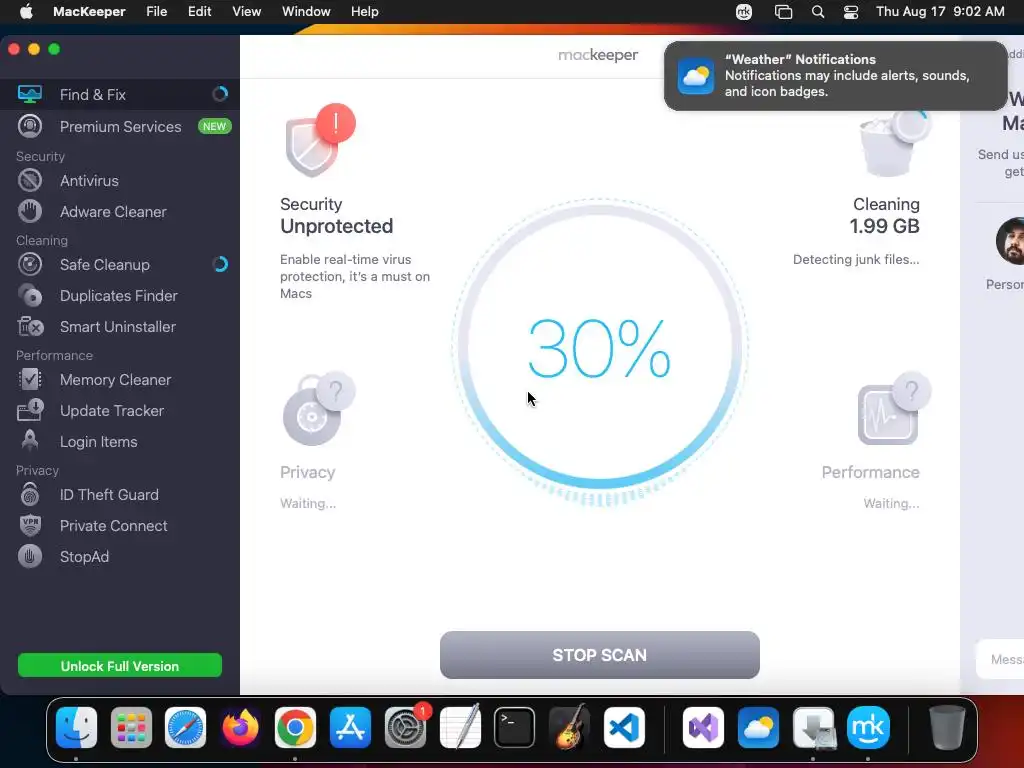This screenshot has height=768, width=1024.
Task: Click the Smart Uninstaller trash icon
Action: tap(30, 327)
